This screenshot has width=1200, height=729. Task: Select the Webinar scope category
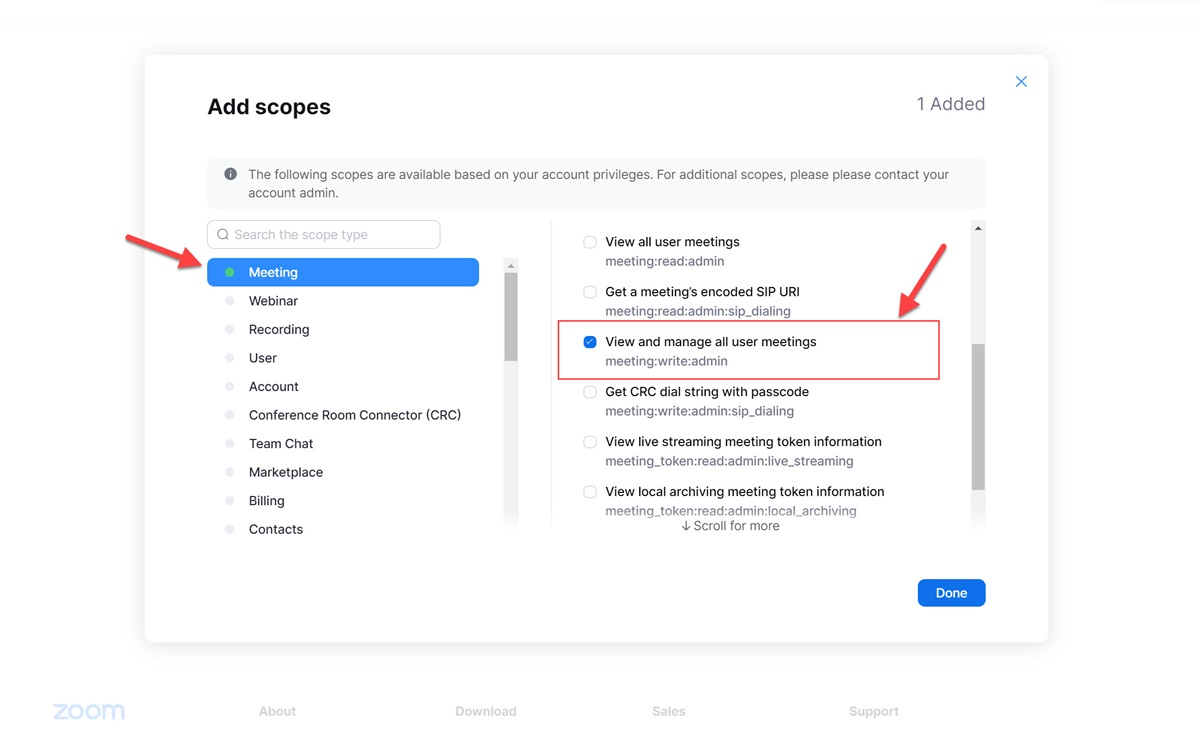[273, 301]
